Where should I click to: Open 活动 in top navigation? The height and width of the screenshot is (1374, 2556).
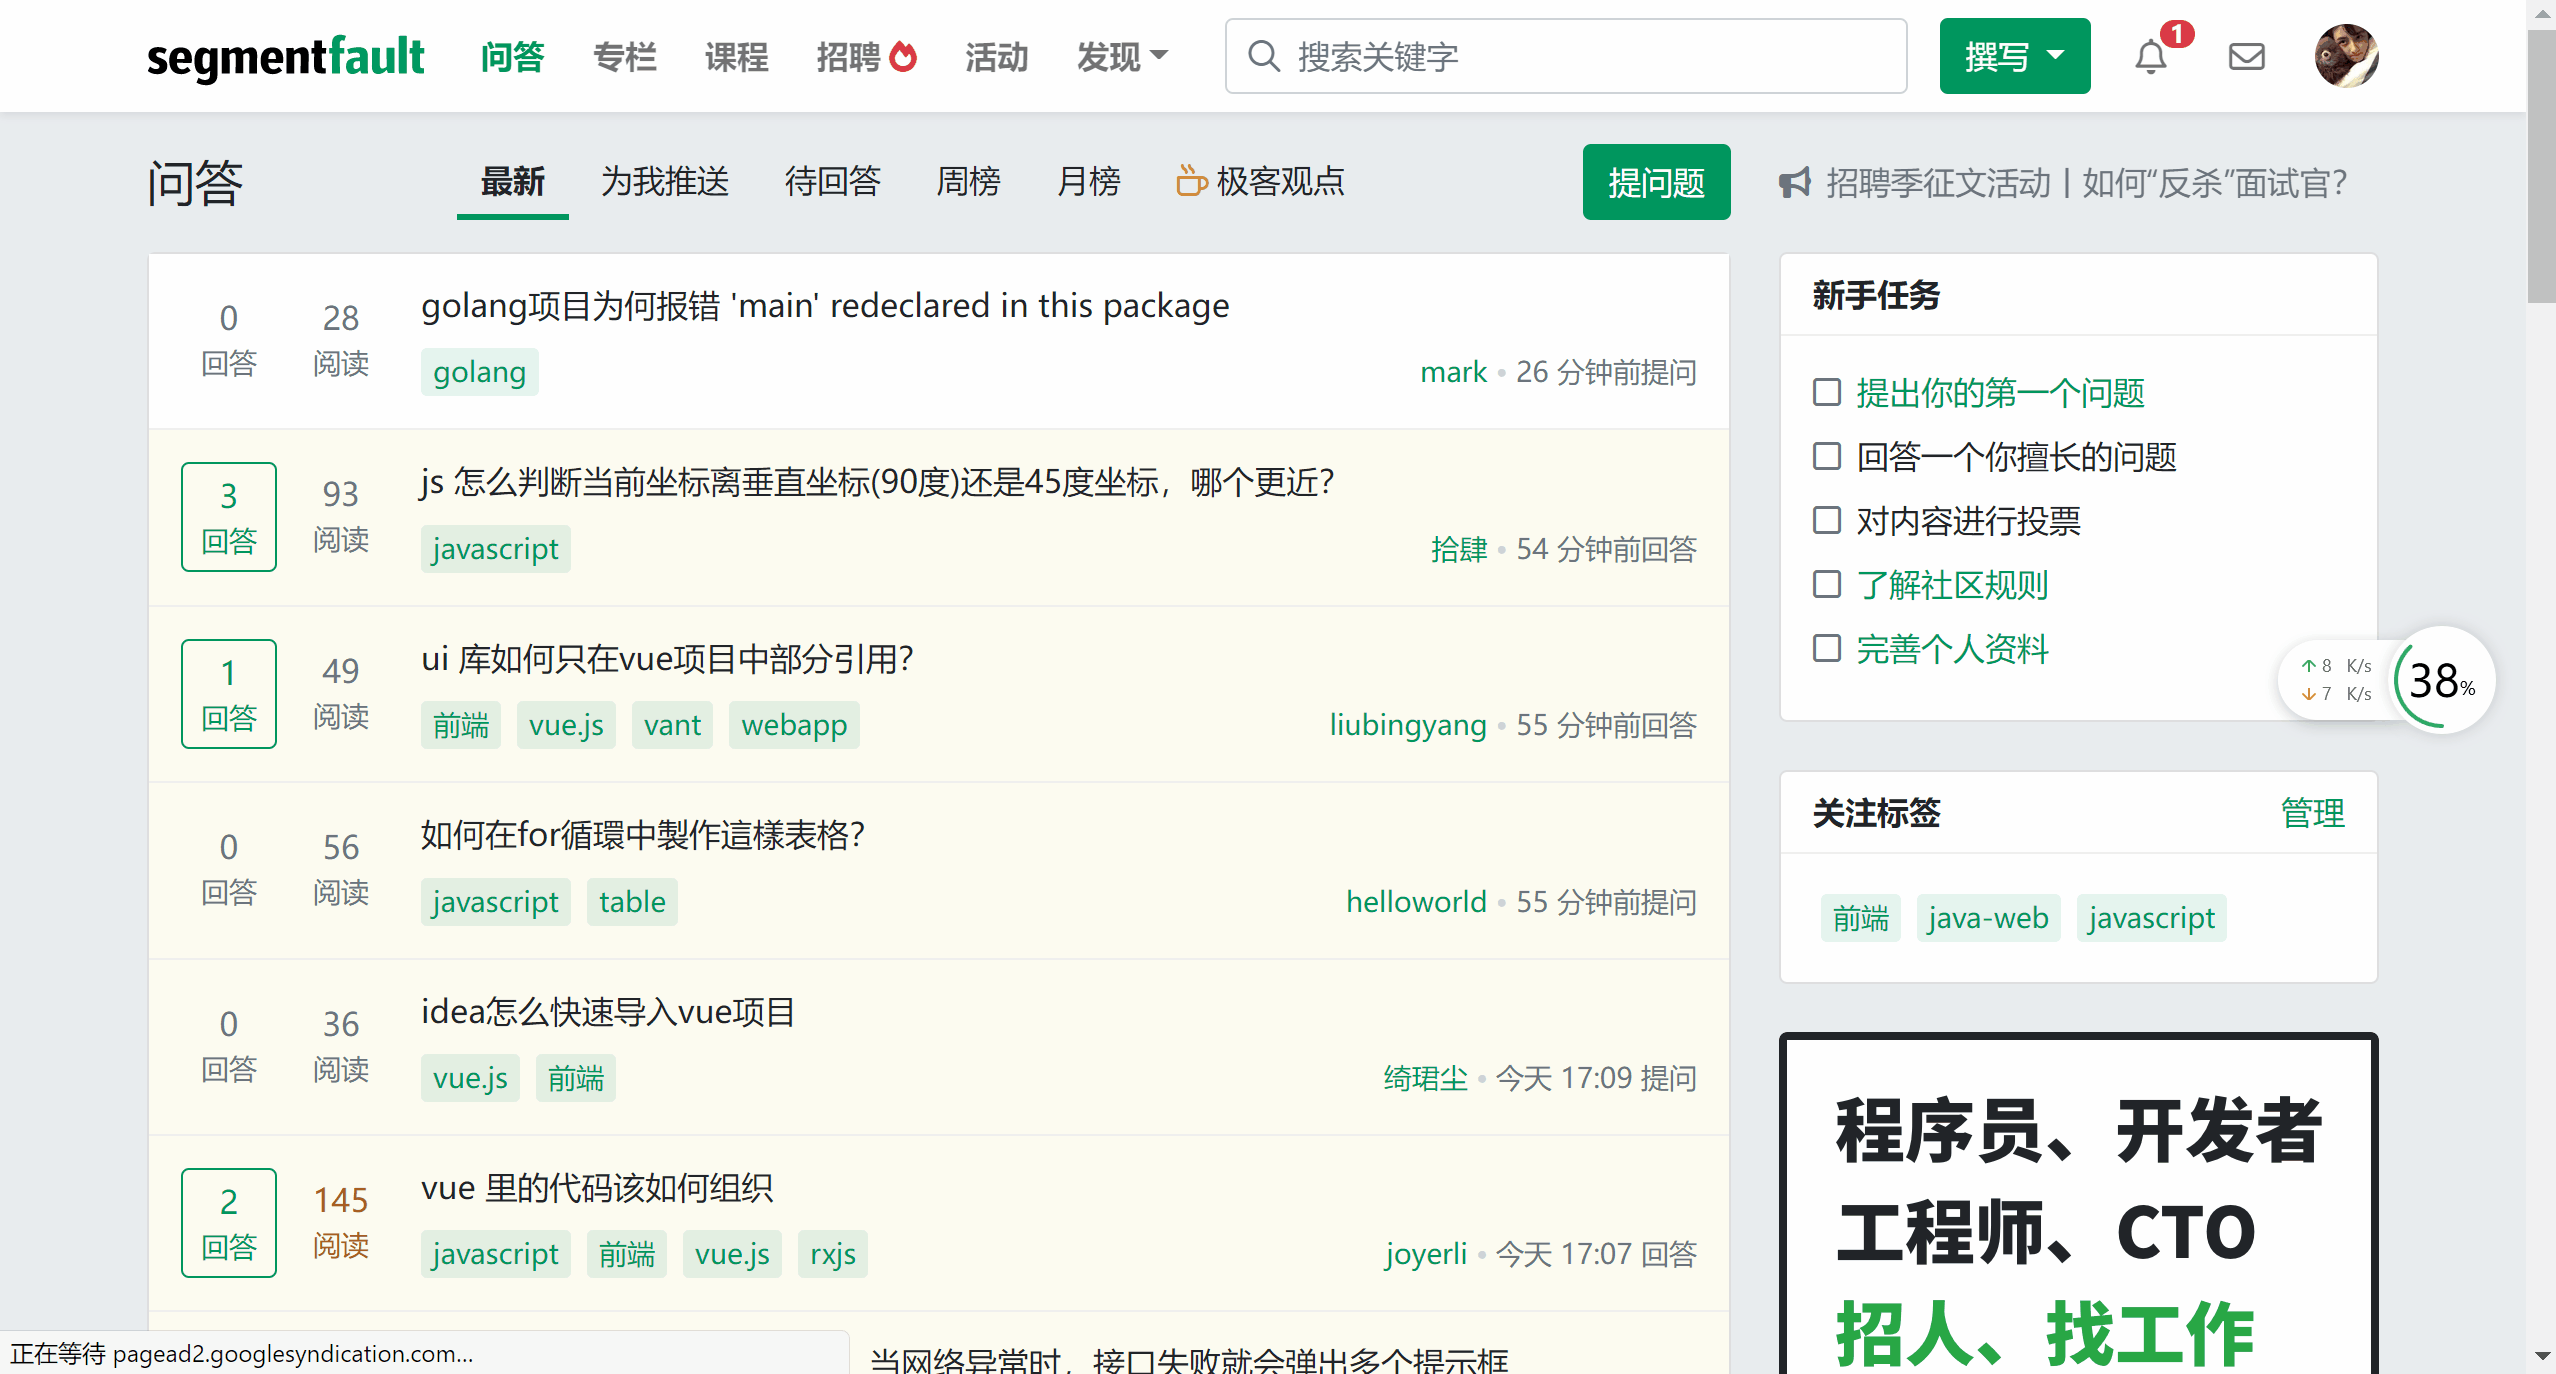(996, 57)
